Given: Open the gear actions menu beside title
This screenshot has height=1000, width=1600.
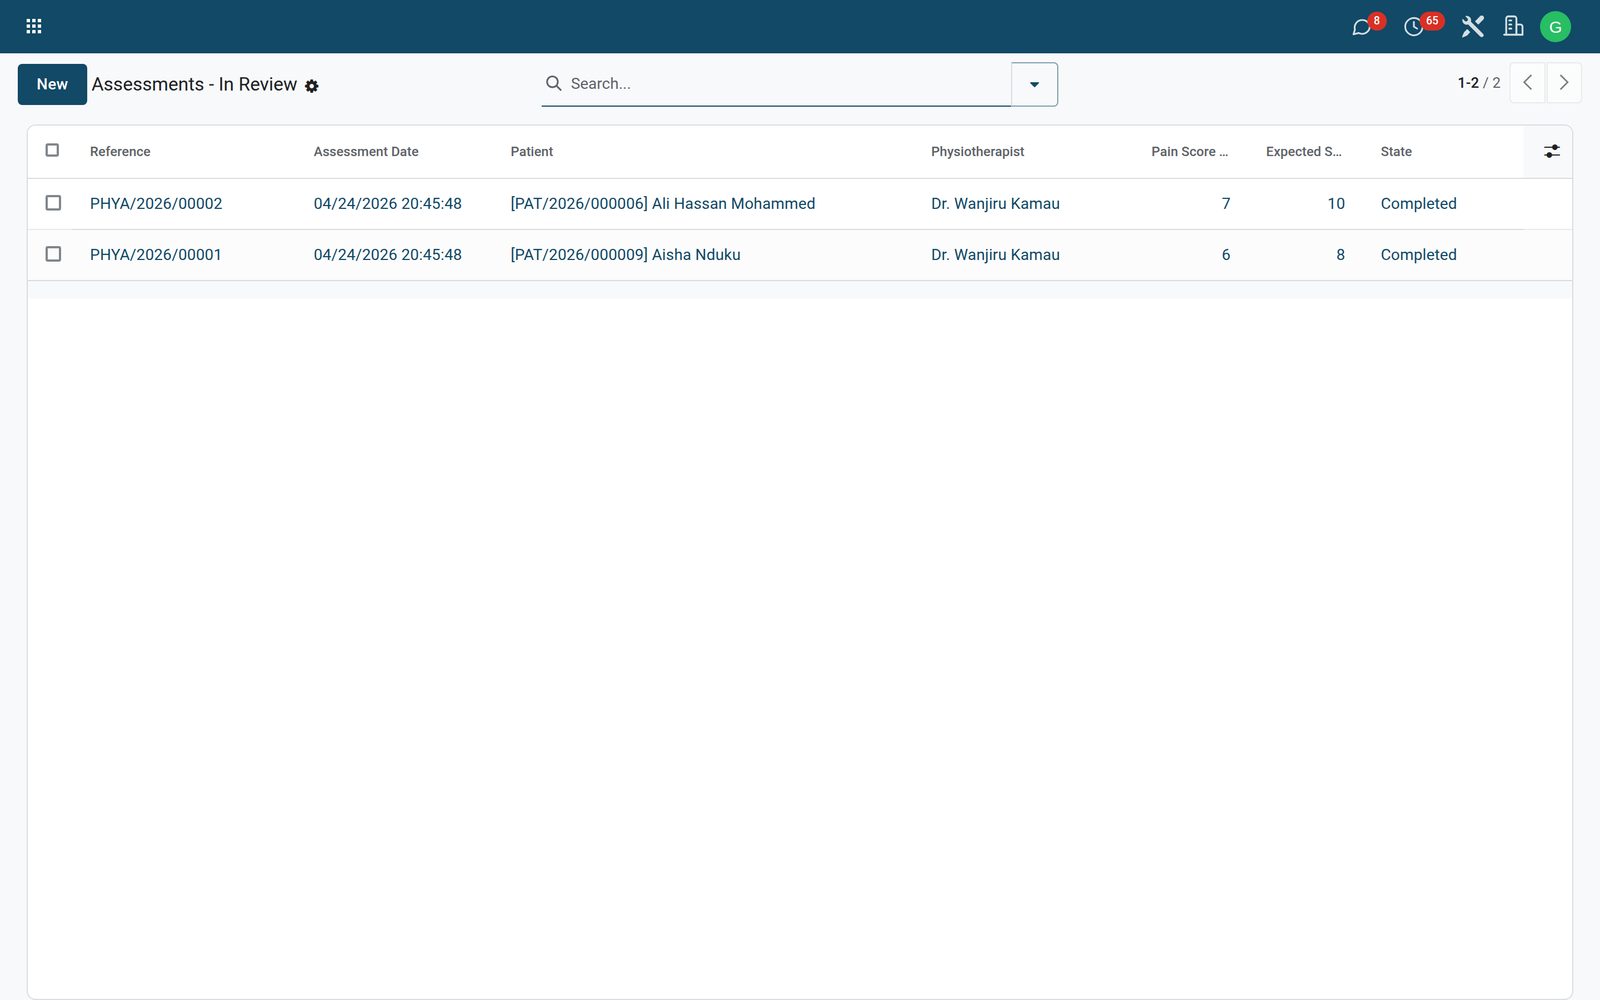Looking at the screenshot, I should pos(312,86).
